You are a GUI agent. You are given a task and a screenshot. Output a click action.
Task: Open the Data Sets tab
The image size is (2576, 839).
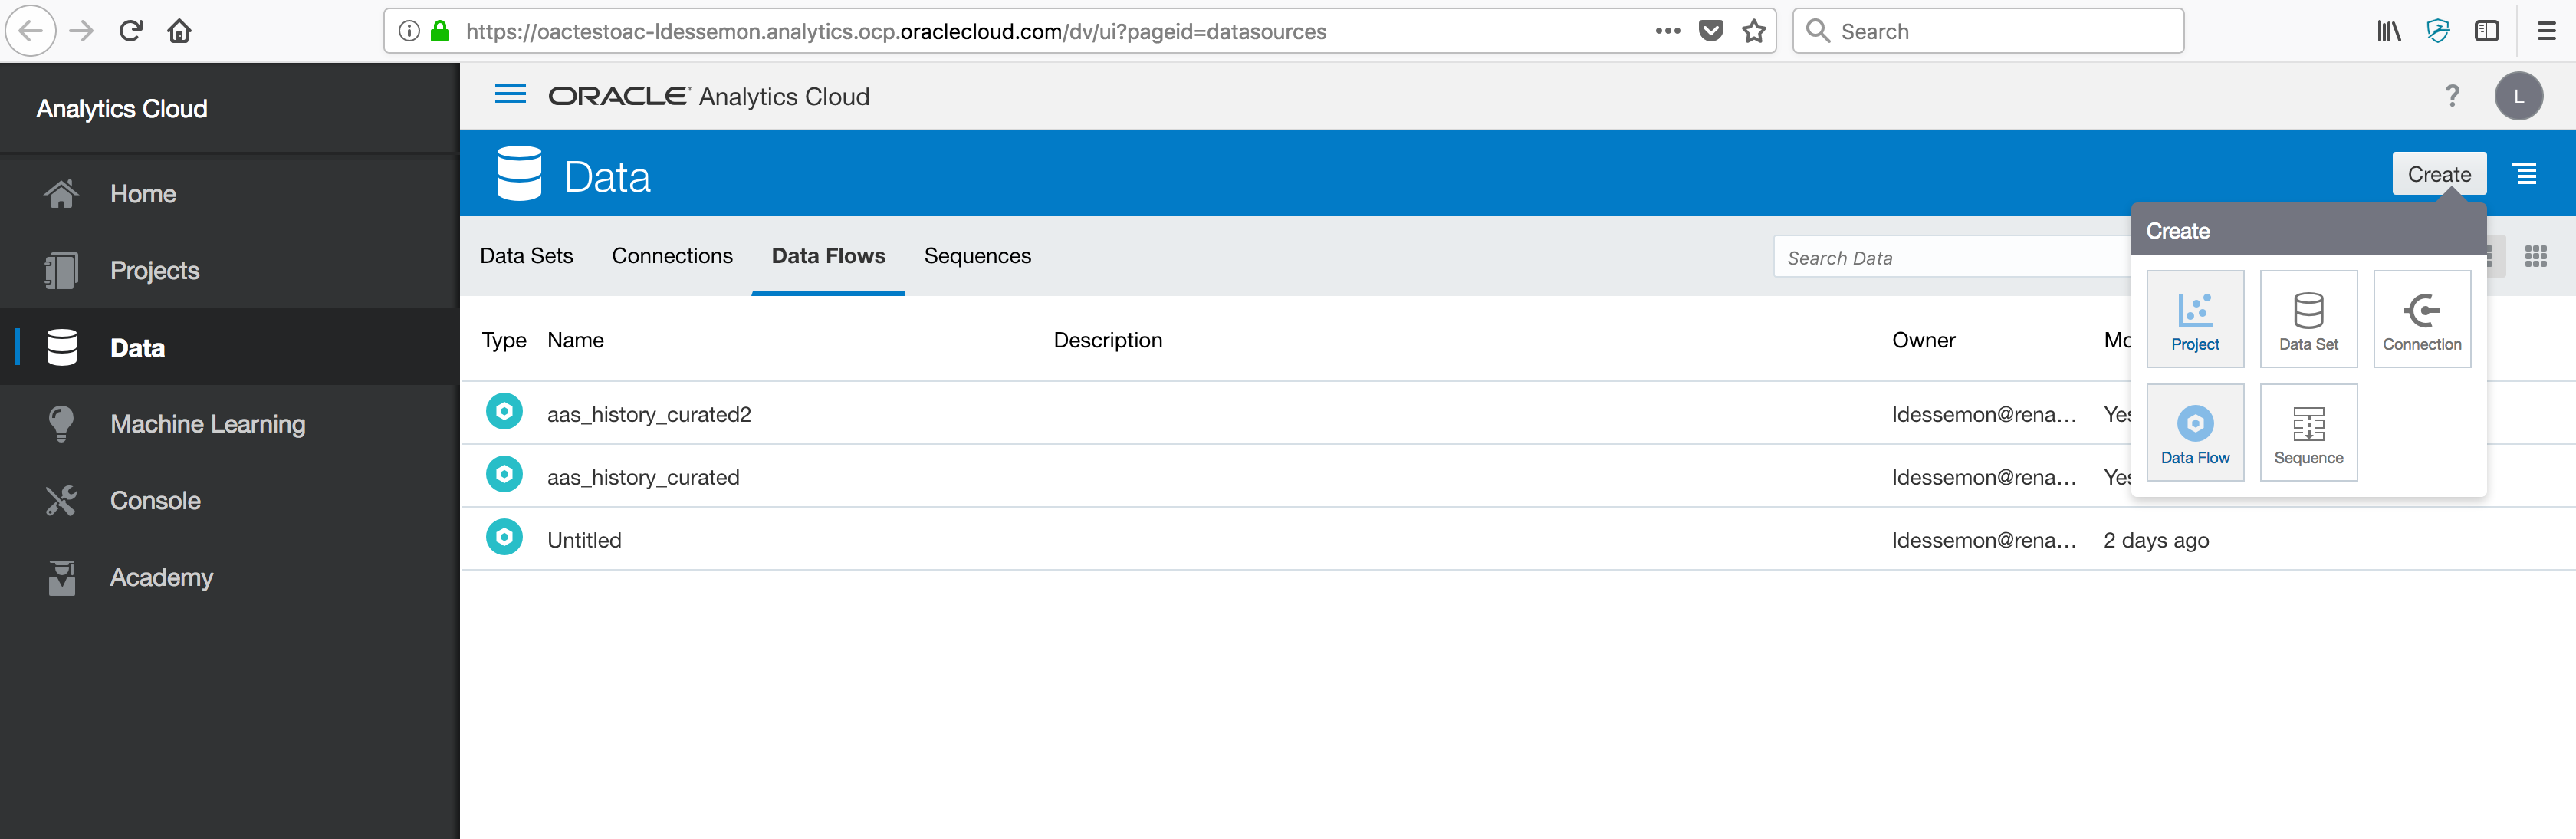pyautogui.click(x=526, y=256)
